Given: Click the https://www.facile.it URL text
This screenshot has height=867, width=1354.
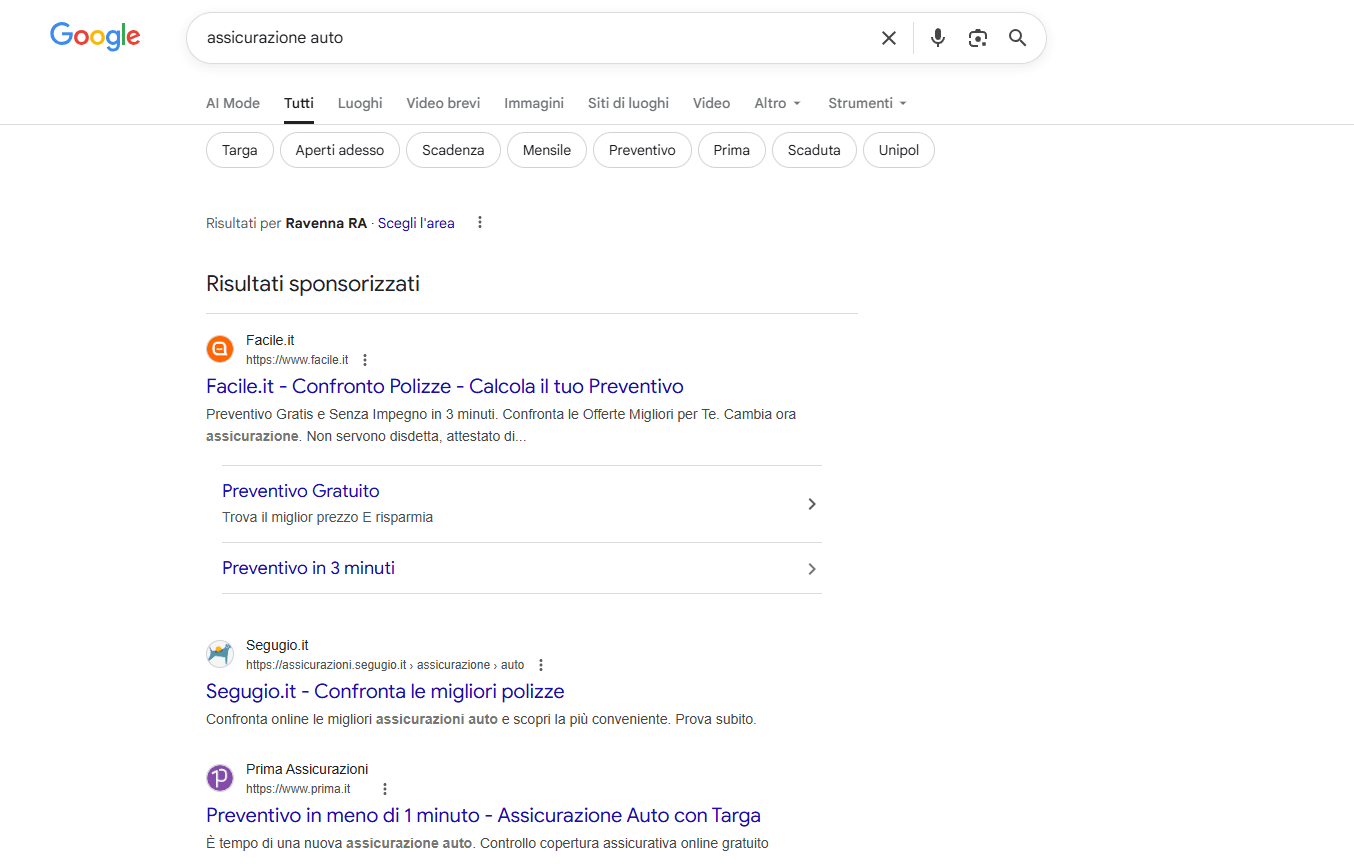Looking at the screenshot, I should (297, 360).
